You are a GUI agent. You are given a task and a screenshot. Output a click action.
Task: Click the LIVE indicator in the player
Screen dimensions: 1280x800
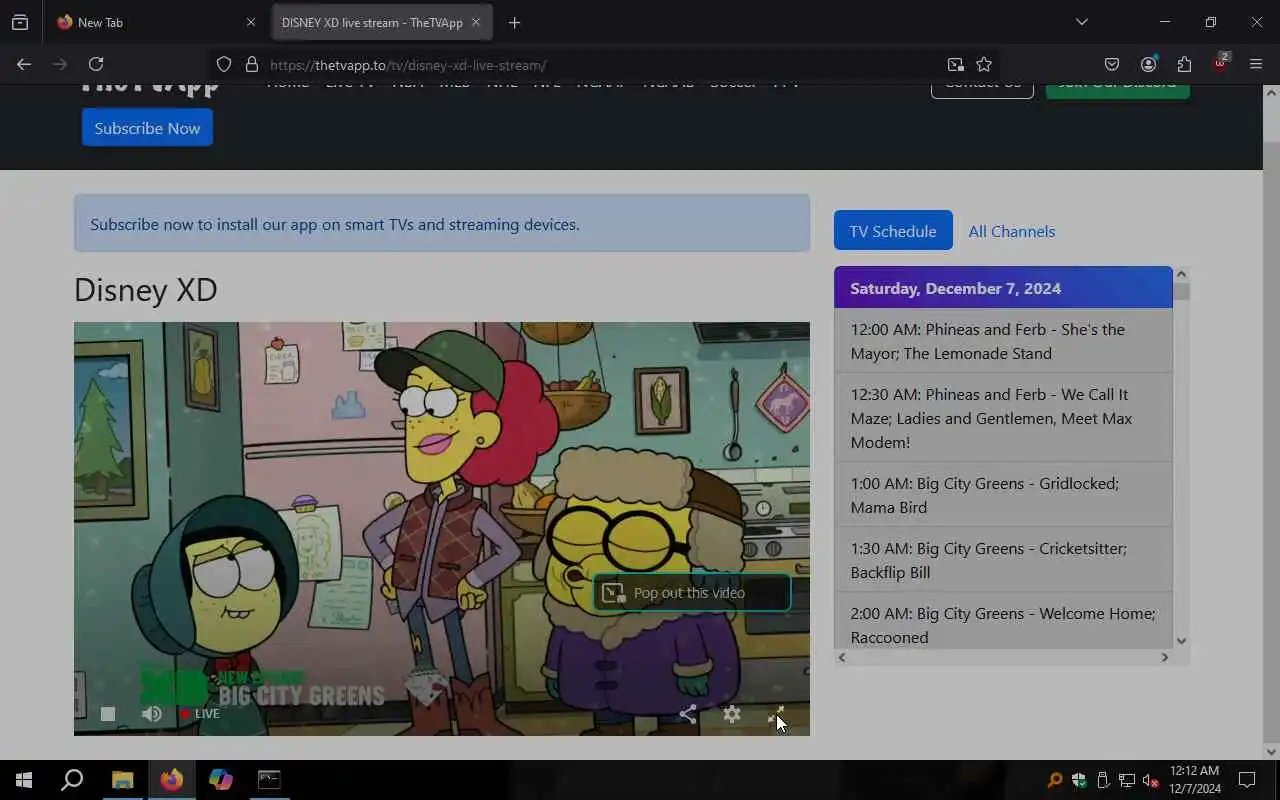click(200, 714)
